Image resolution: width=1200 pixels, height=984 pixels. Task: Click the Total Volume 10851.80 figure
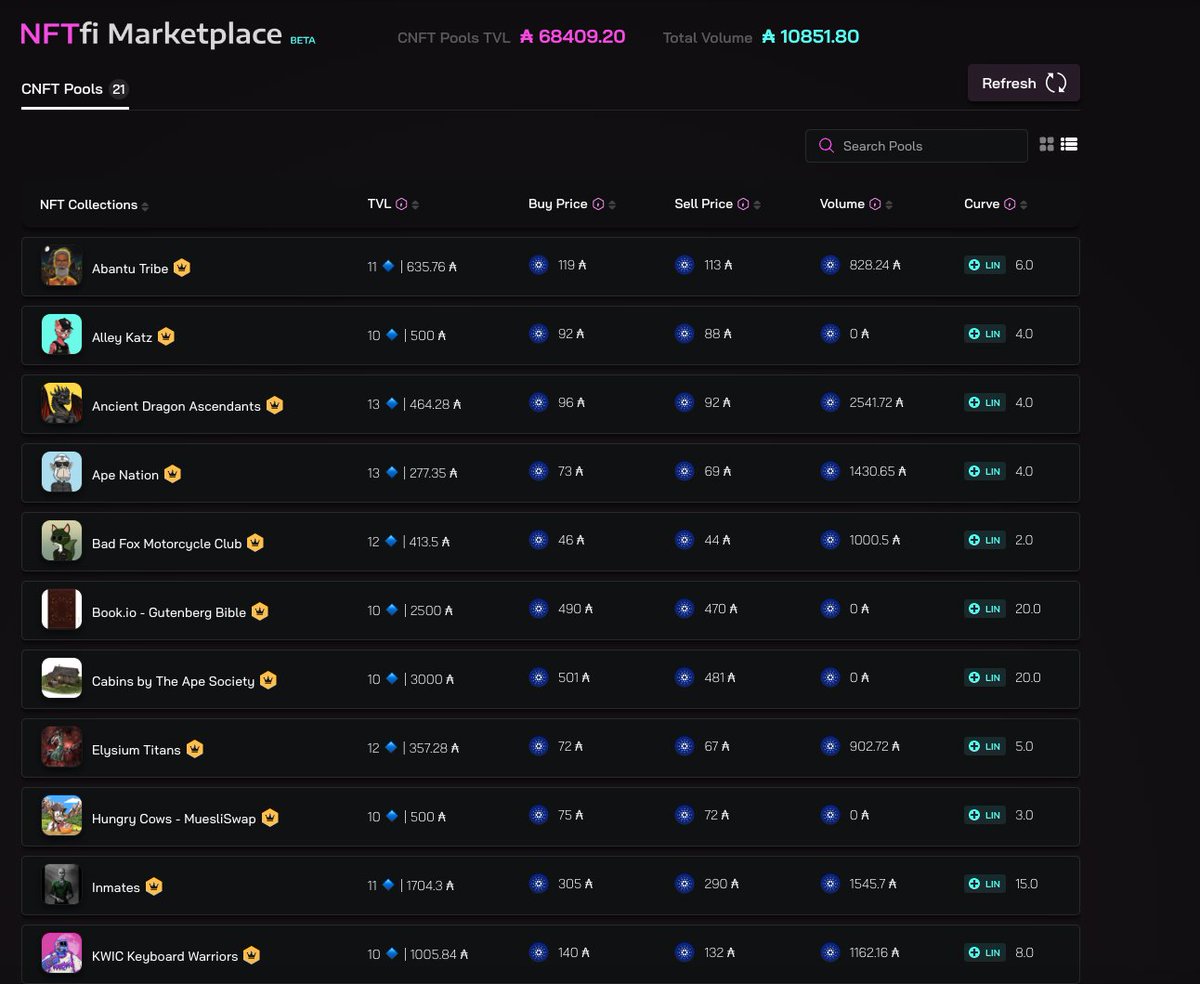[810, 37]
